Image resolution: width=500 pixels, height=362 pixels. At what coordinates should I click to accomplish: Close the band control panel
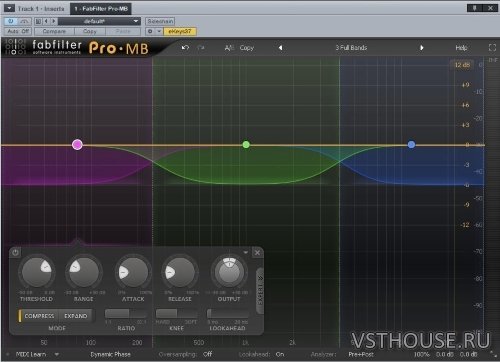257,253
